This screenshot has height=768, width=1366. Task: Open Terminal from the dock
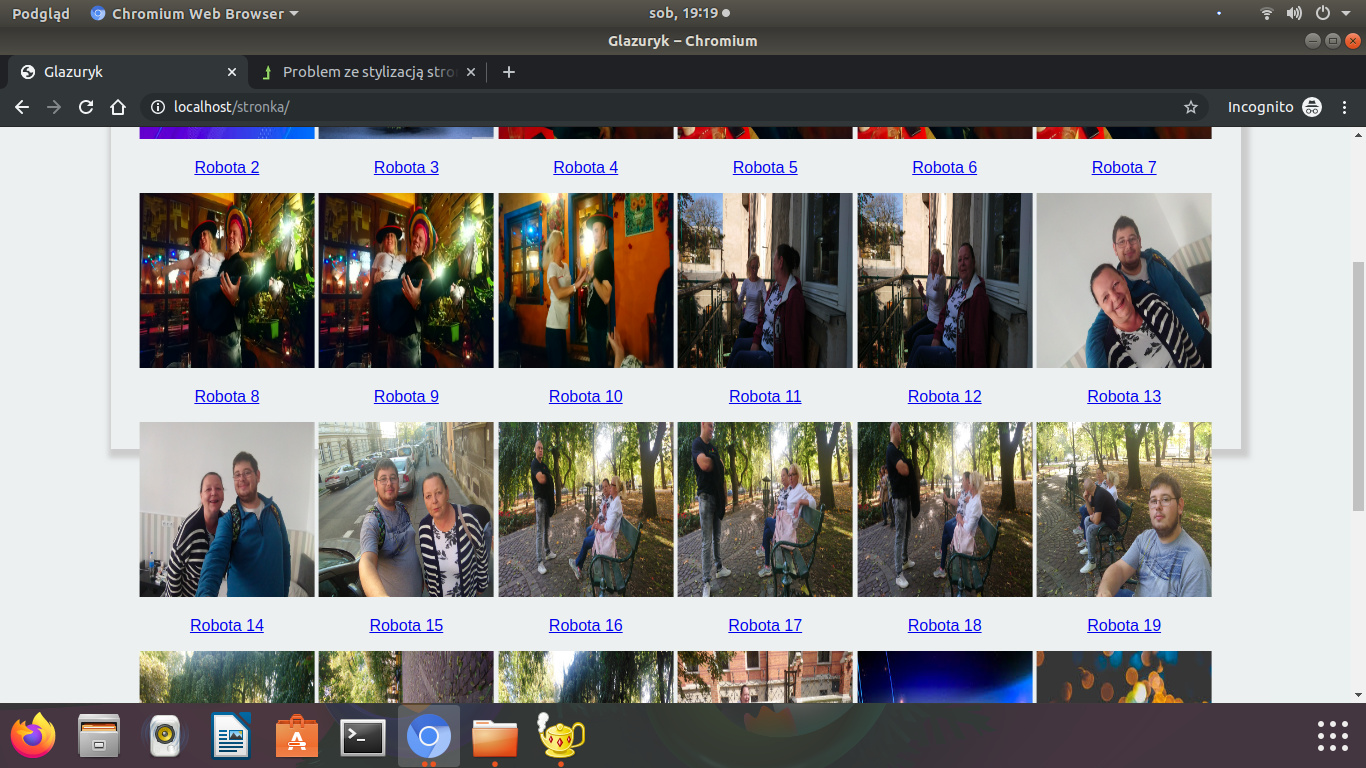tap(362, 738)
